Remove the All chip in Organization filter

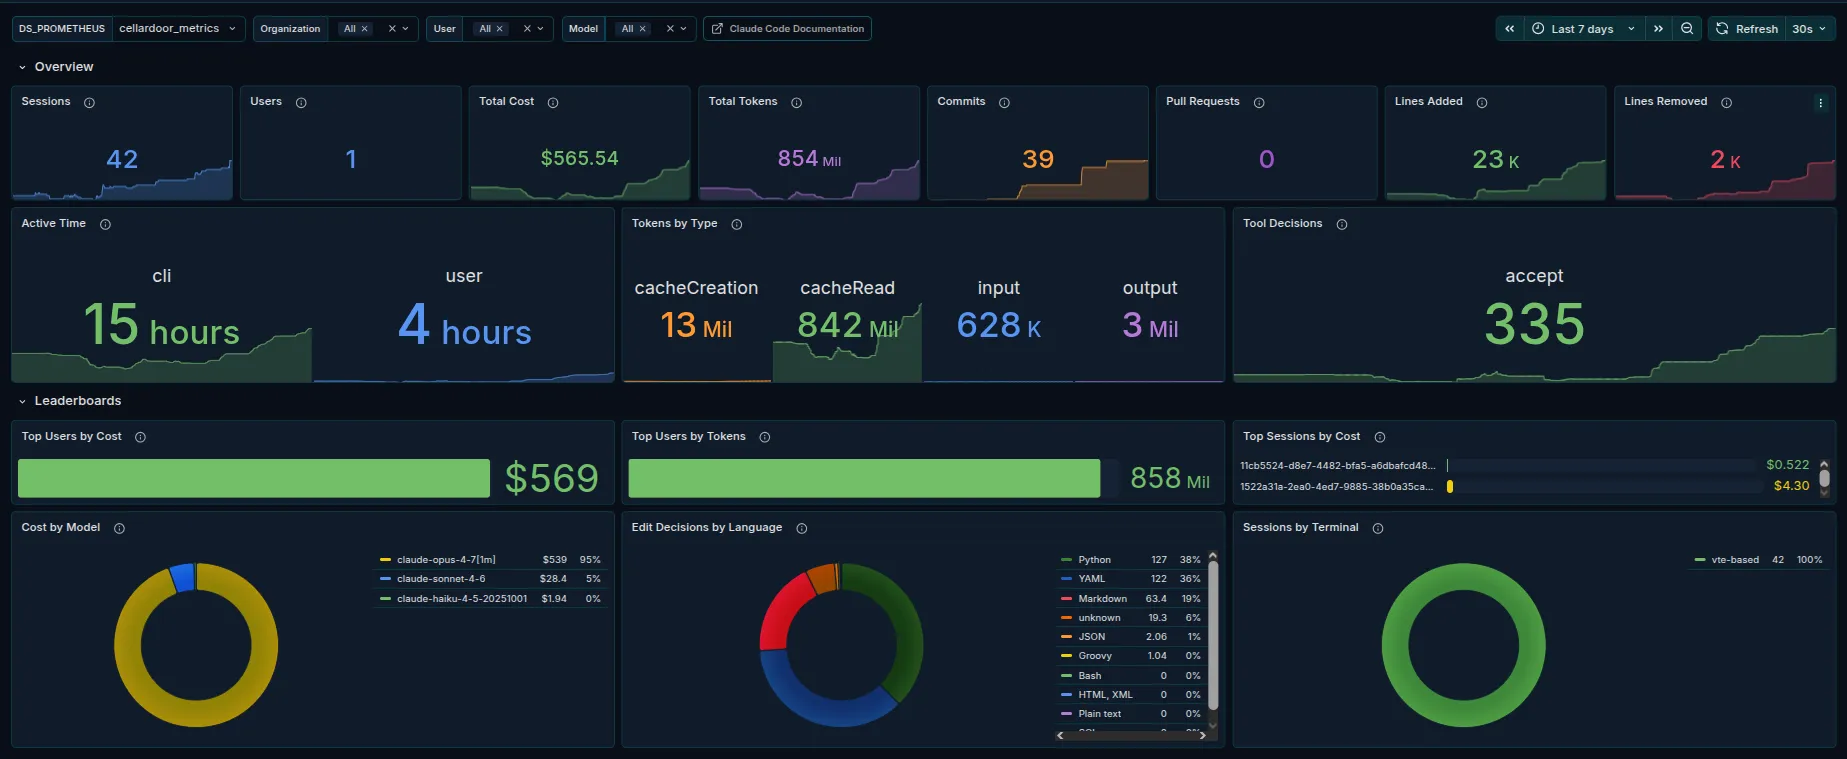(365, 29)
